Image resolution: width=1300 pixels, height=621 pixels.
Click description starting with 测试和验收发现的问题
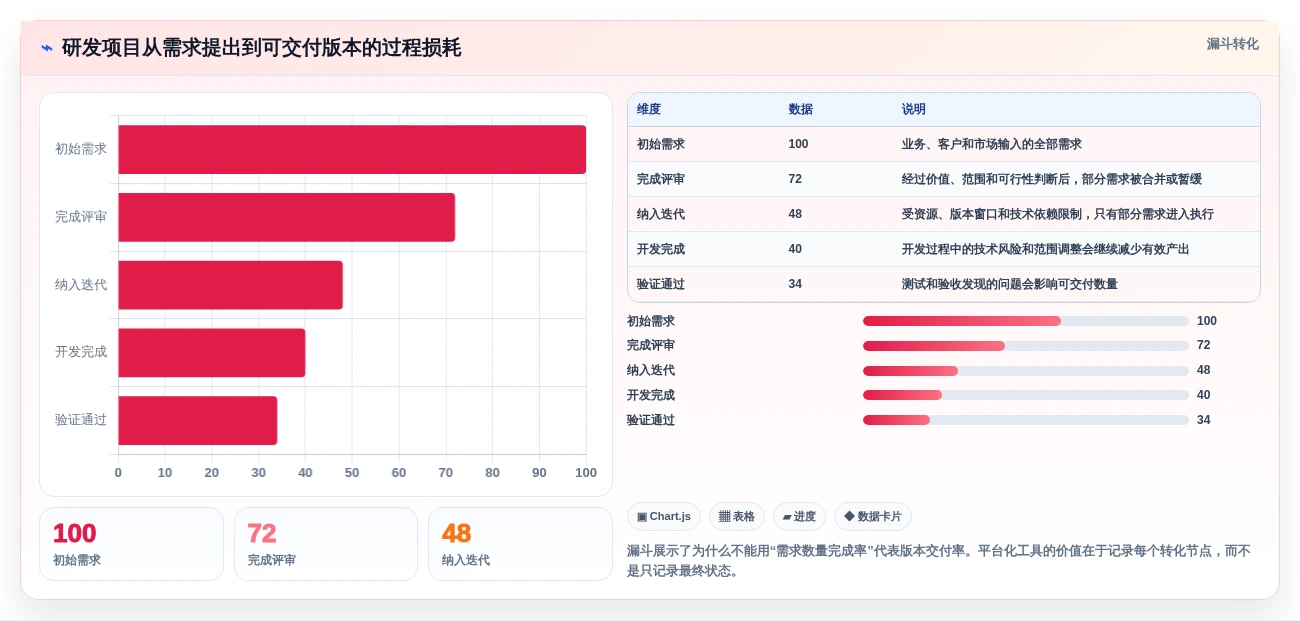point(1009,284)
